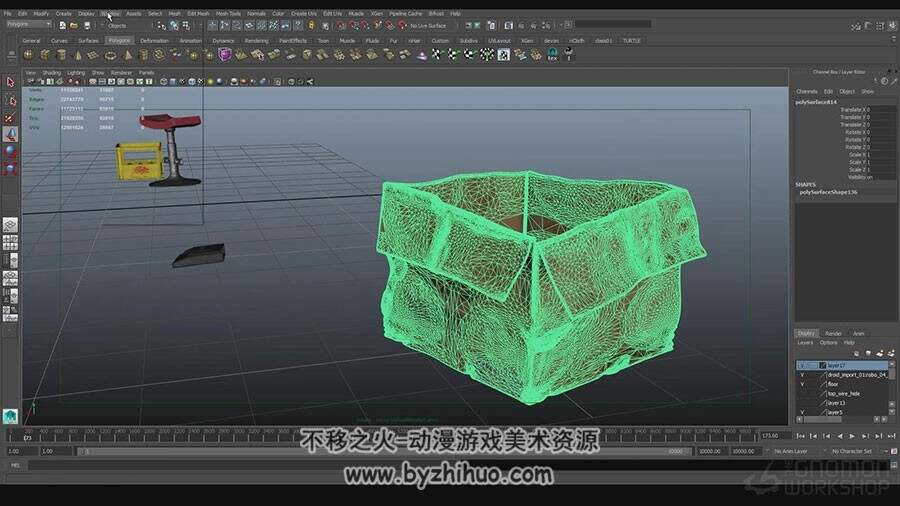Select the polySurfaceShape136 shape entry

point(828,192)
